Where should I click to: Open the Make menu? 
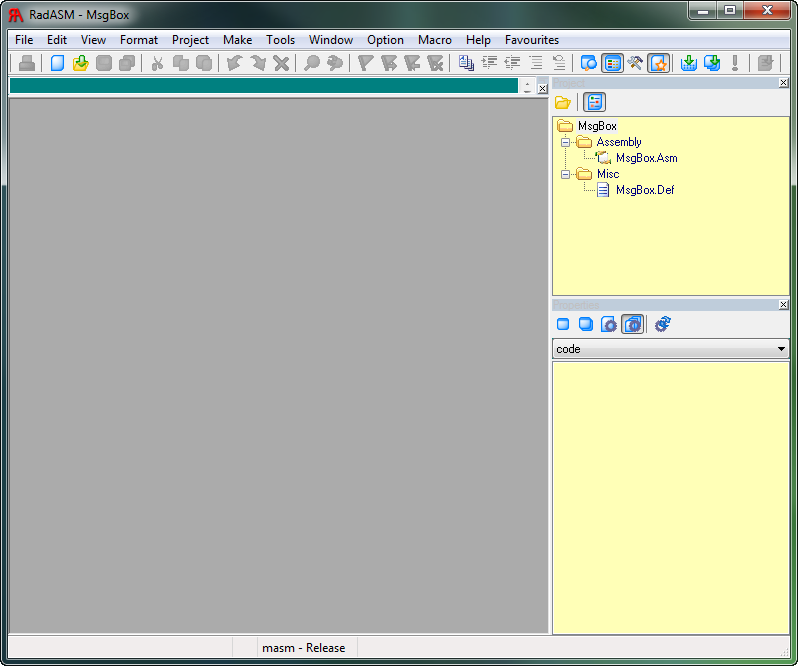[x=238, y=40]
